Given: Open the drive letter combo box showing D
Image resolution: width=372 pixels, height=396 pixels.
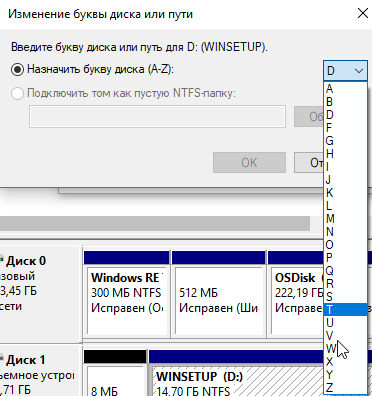Looking at the screenshot, I should 345,71.
